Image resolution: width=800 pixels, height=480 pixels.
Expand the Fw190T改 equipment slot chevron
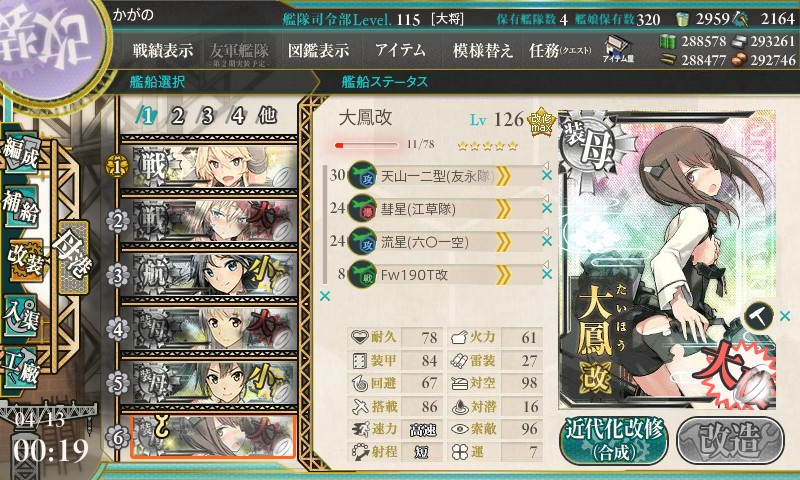[503, 275]
